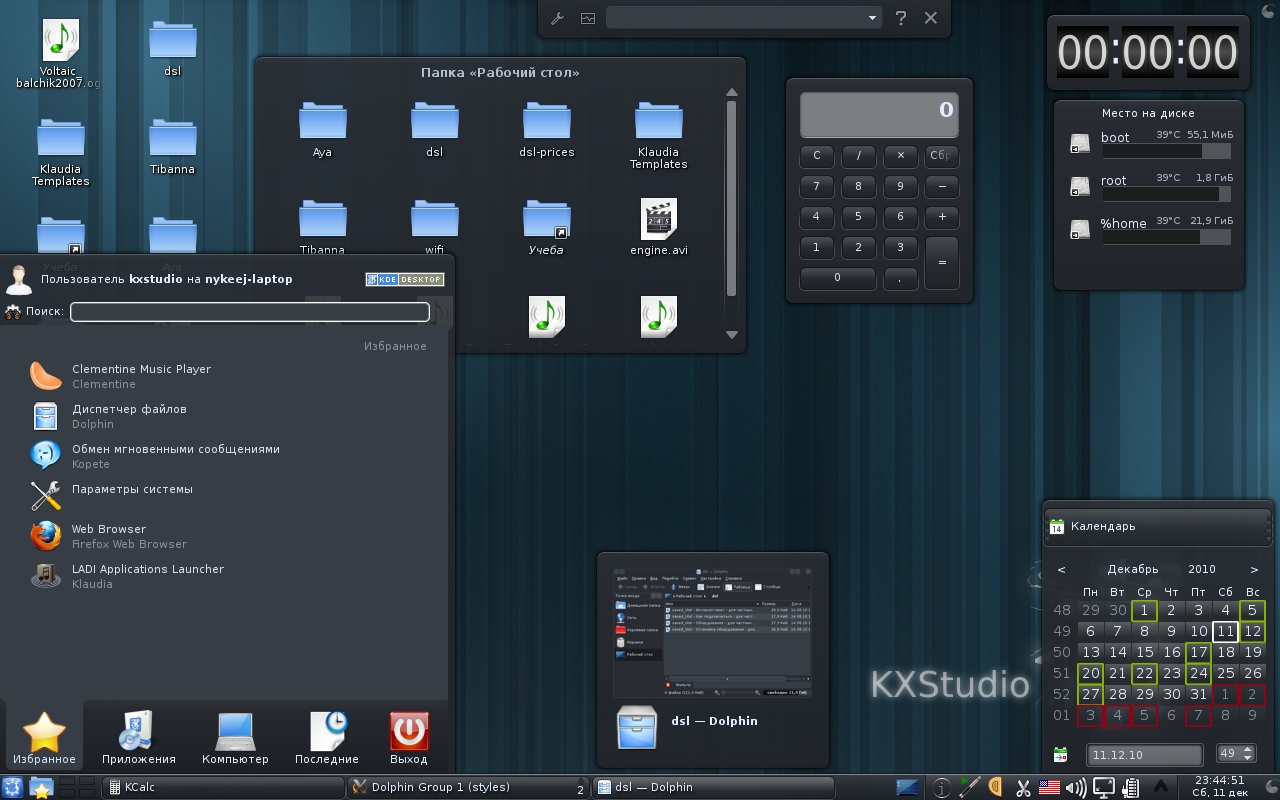The height and width of the screenshot is (800, 1280).
Task: Click the icon next to the wrench on the top widget
Action: point(588,18)
